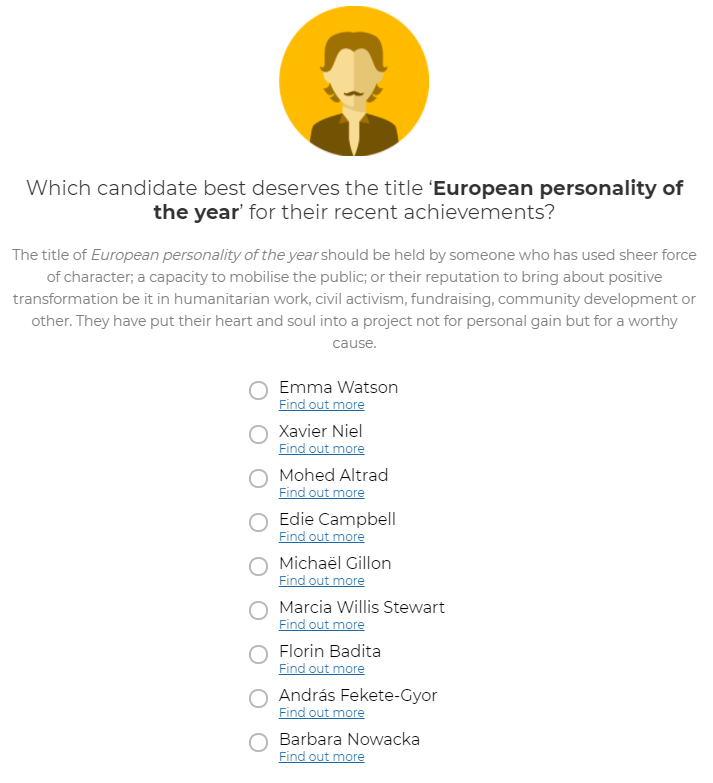
Task: Open 'Find out more' for Michaël Gillon
Action: [x=321, y=581]
